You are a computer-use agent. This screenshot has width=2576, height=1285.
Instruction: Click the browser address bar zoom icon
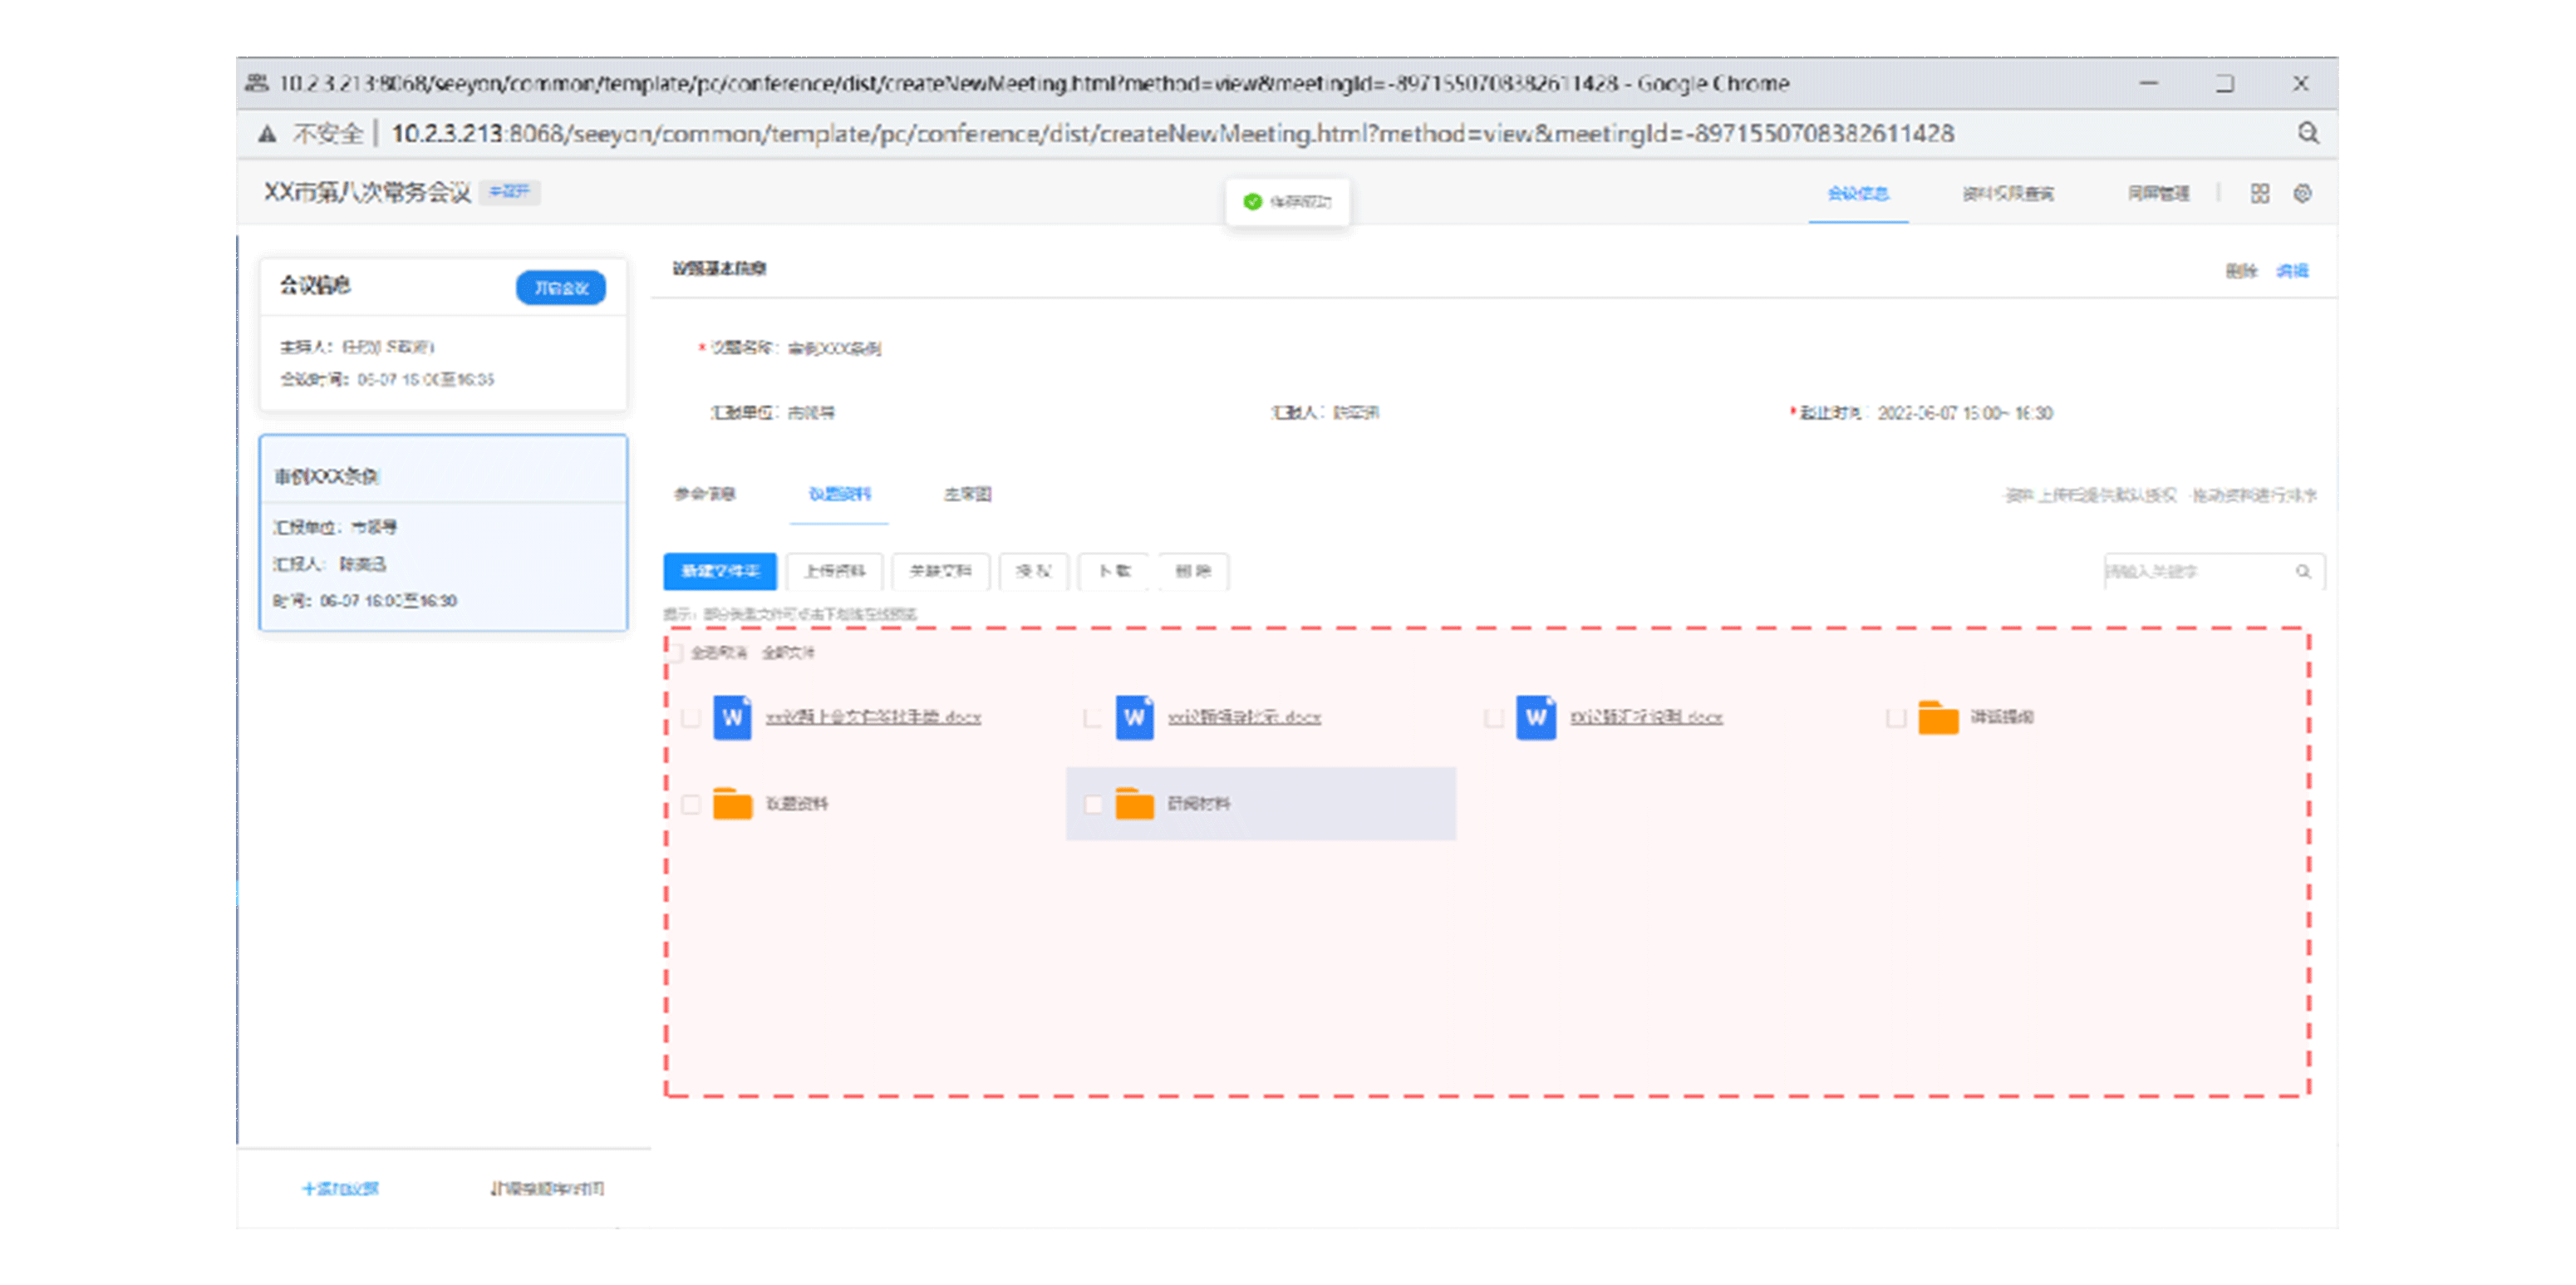click(x=2308, y=133)
